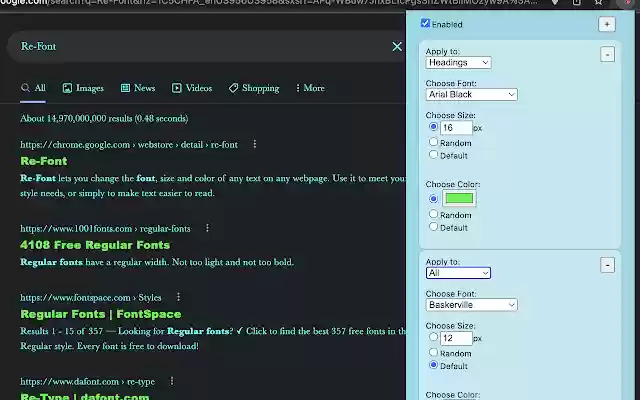Open the Re-Type | dafont.com result
Viewport: 640px width, 400px height.
coord(84,396)
